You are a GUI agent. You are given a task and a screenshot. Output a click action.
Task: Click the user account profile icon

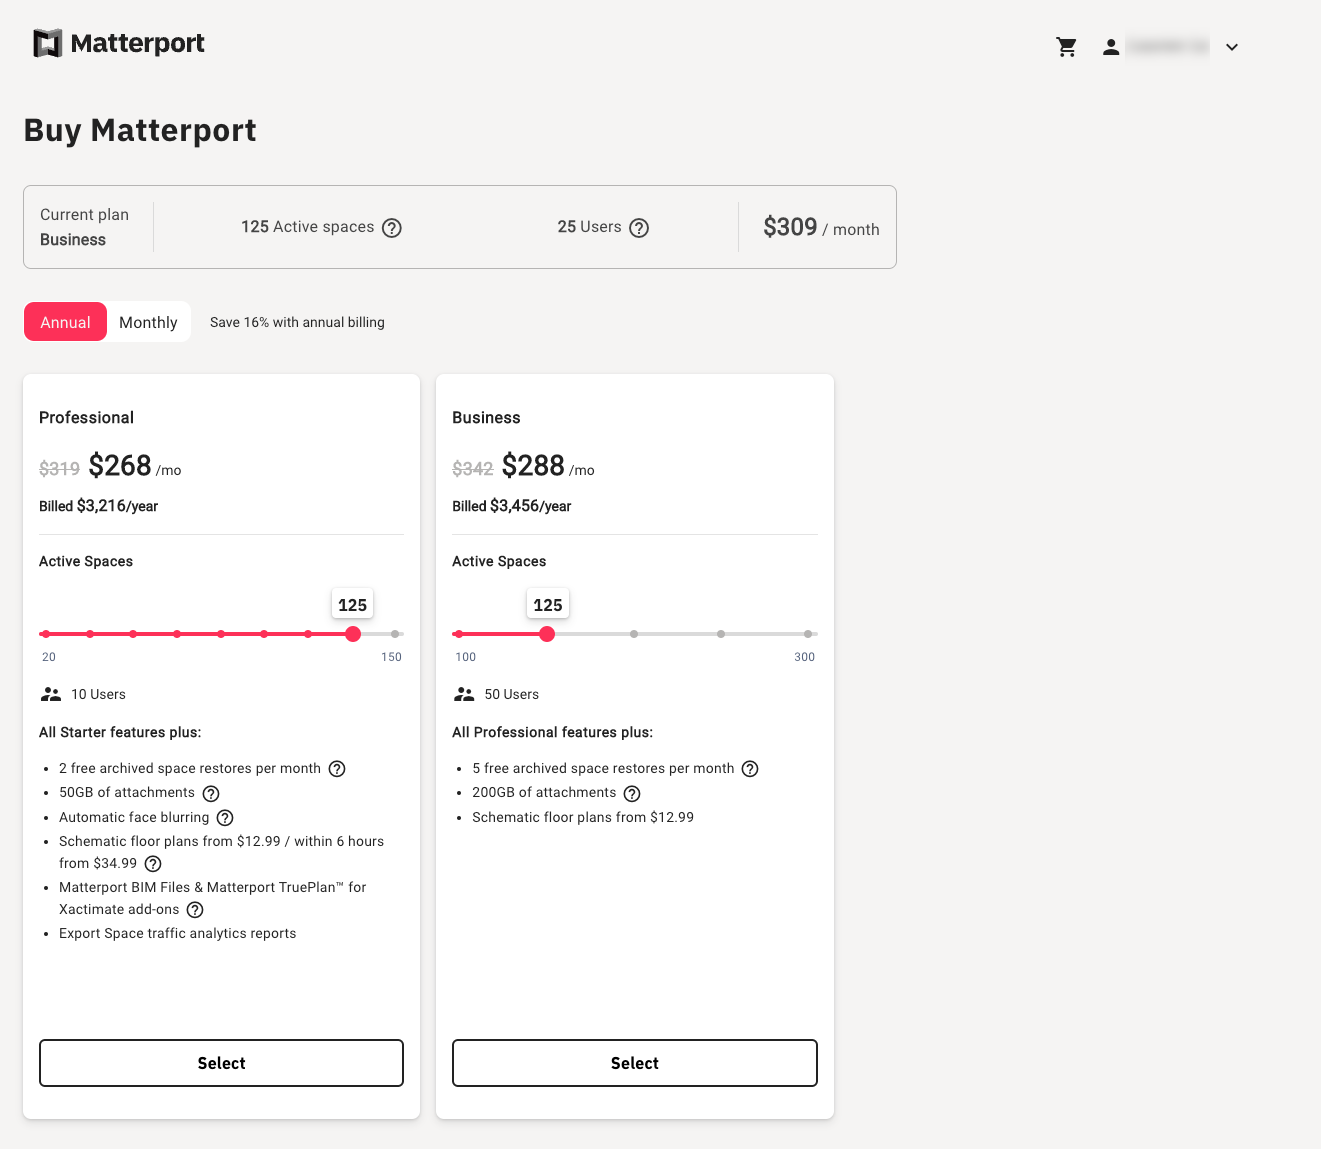point(1111,47)
